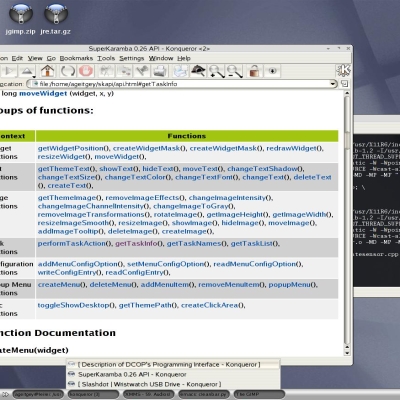The height and width of the screenshot is (400, 400).
Task: Open the View menu
Action: (x=35, y=58)
